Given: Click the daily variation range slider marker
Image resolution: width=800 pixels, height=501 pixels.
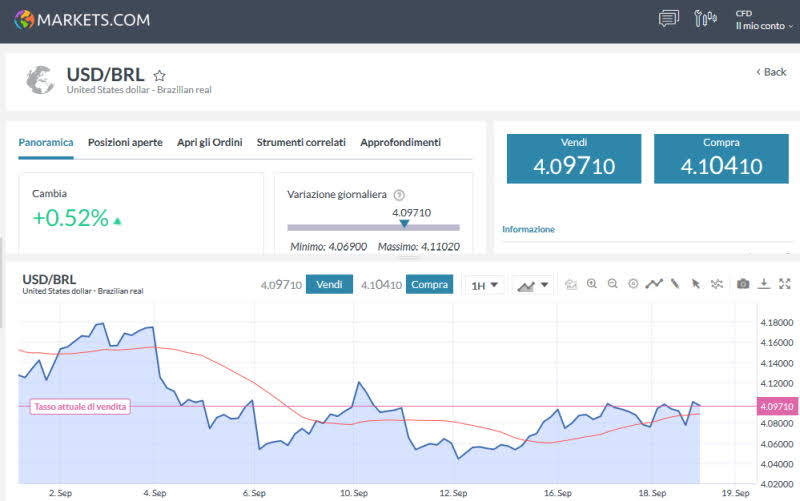Looking at the screenshot, I should 404,224.
